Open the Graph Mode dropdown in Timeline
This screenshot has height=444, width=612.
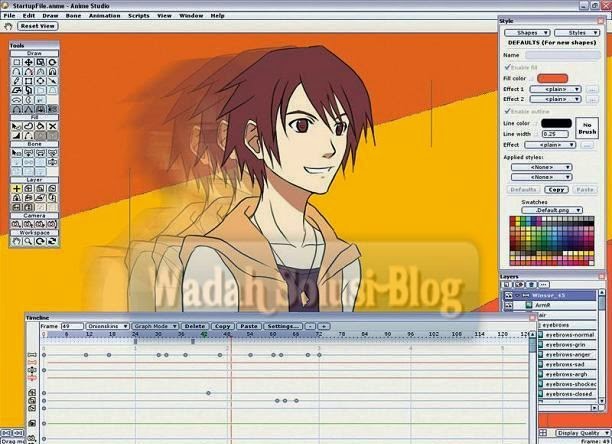click(155, 326)
